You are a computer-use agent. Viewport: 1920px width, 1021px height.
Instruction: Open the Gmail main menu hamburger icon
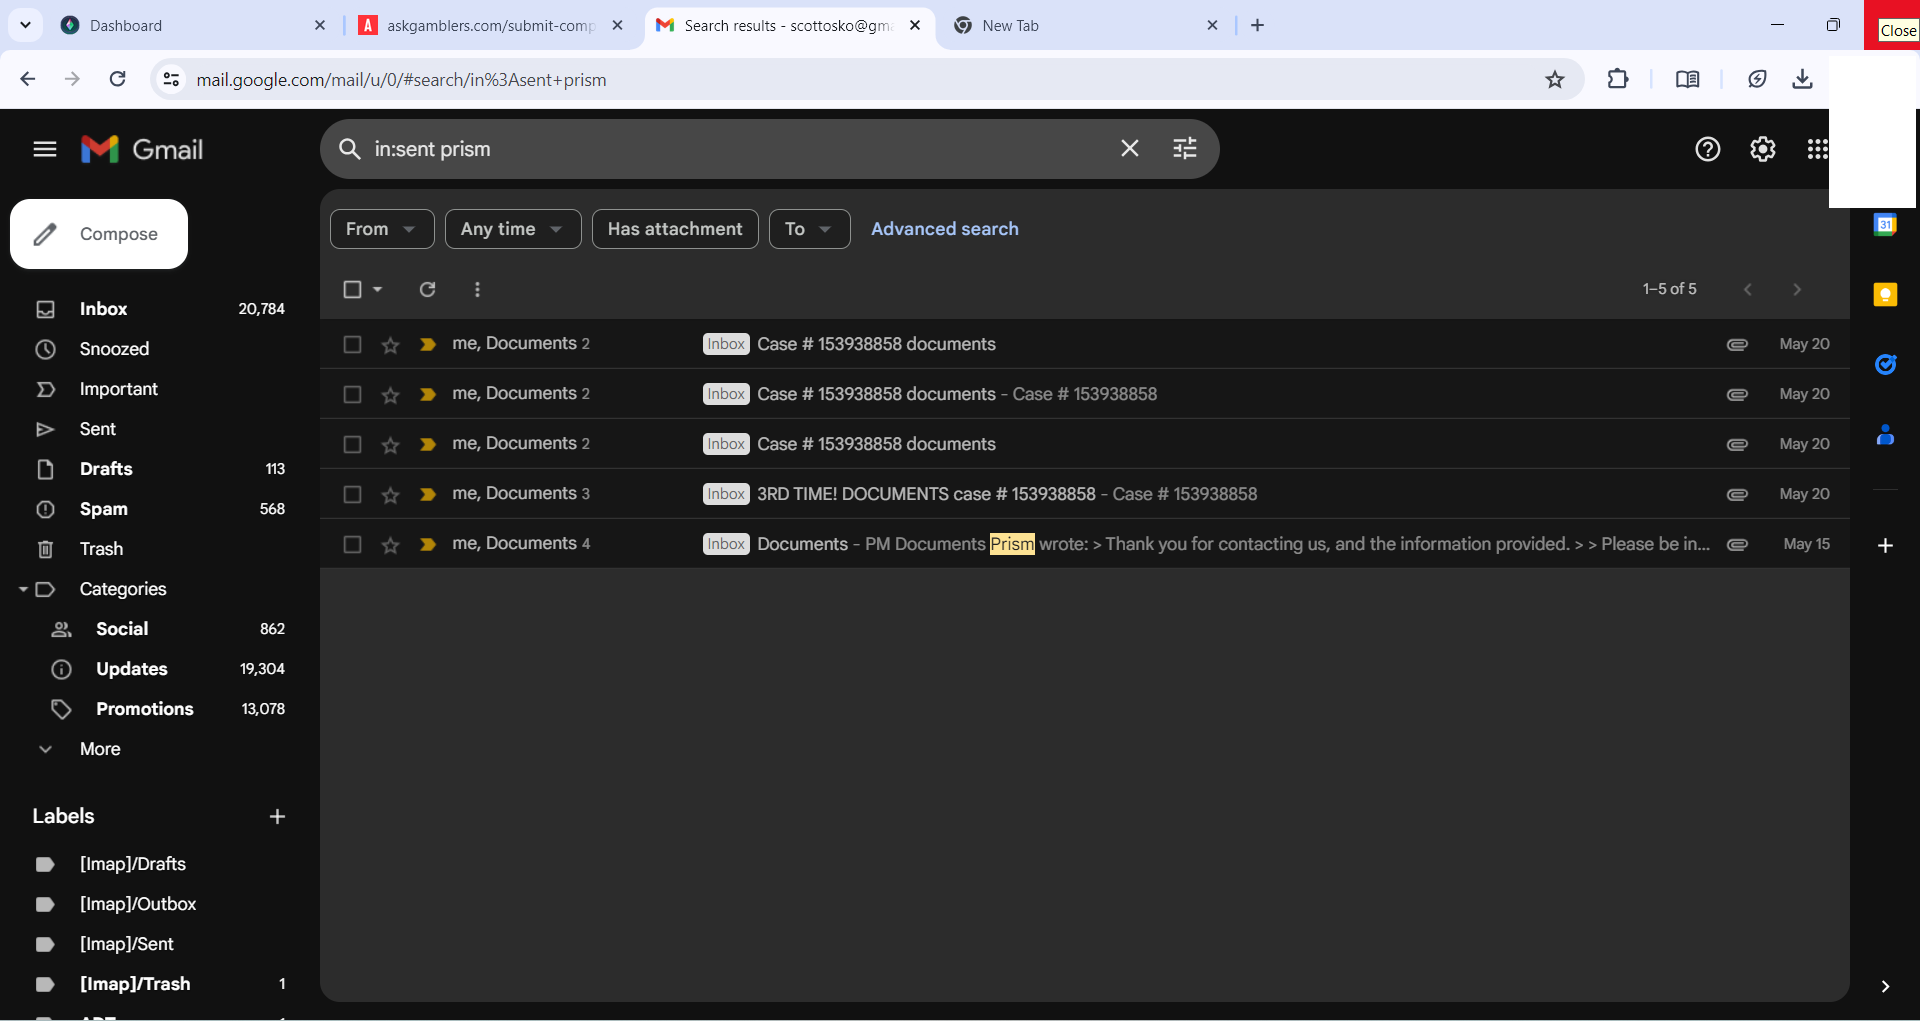(x=45, y=149)
